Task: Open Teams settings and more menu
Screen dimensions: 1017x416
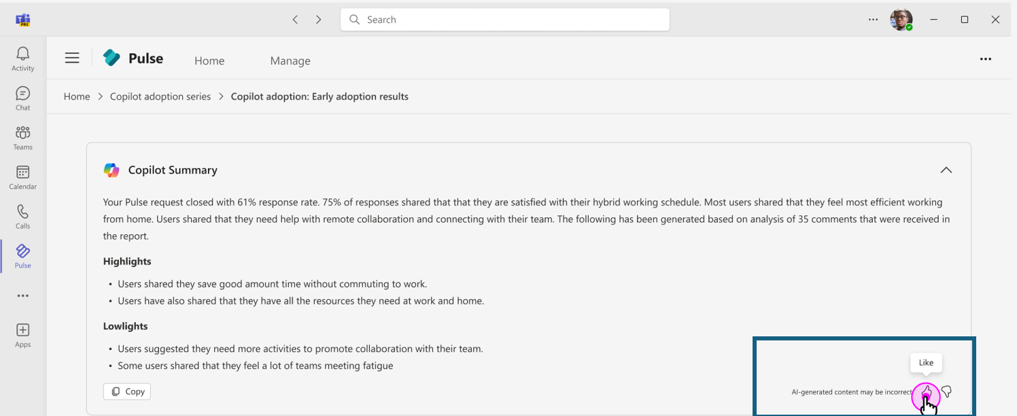Action: click(873, 19)
